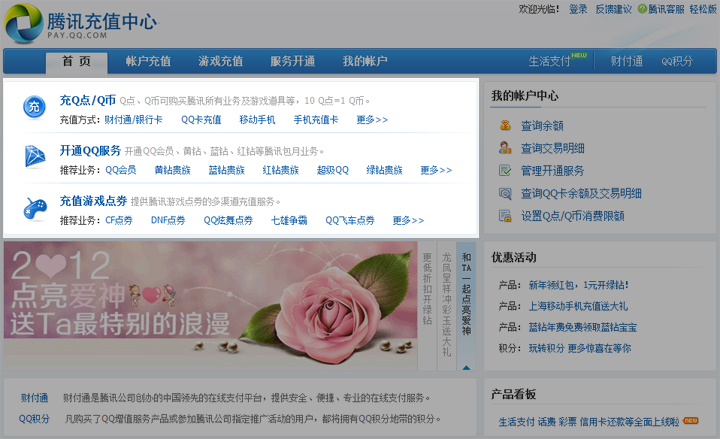Open the 充Q点/Q币 heading link
Image resolution: width=720 pixels, height=439 pixels.
[x=88, y=100]
